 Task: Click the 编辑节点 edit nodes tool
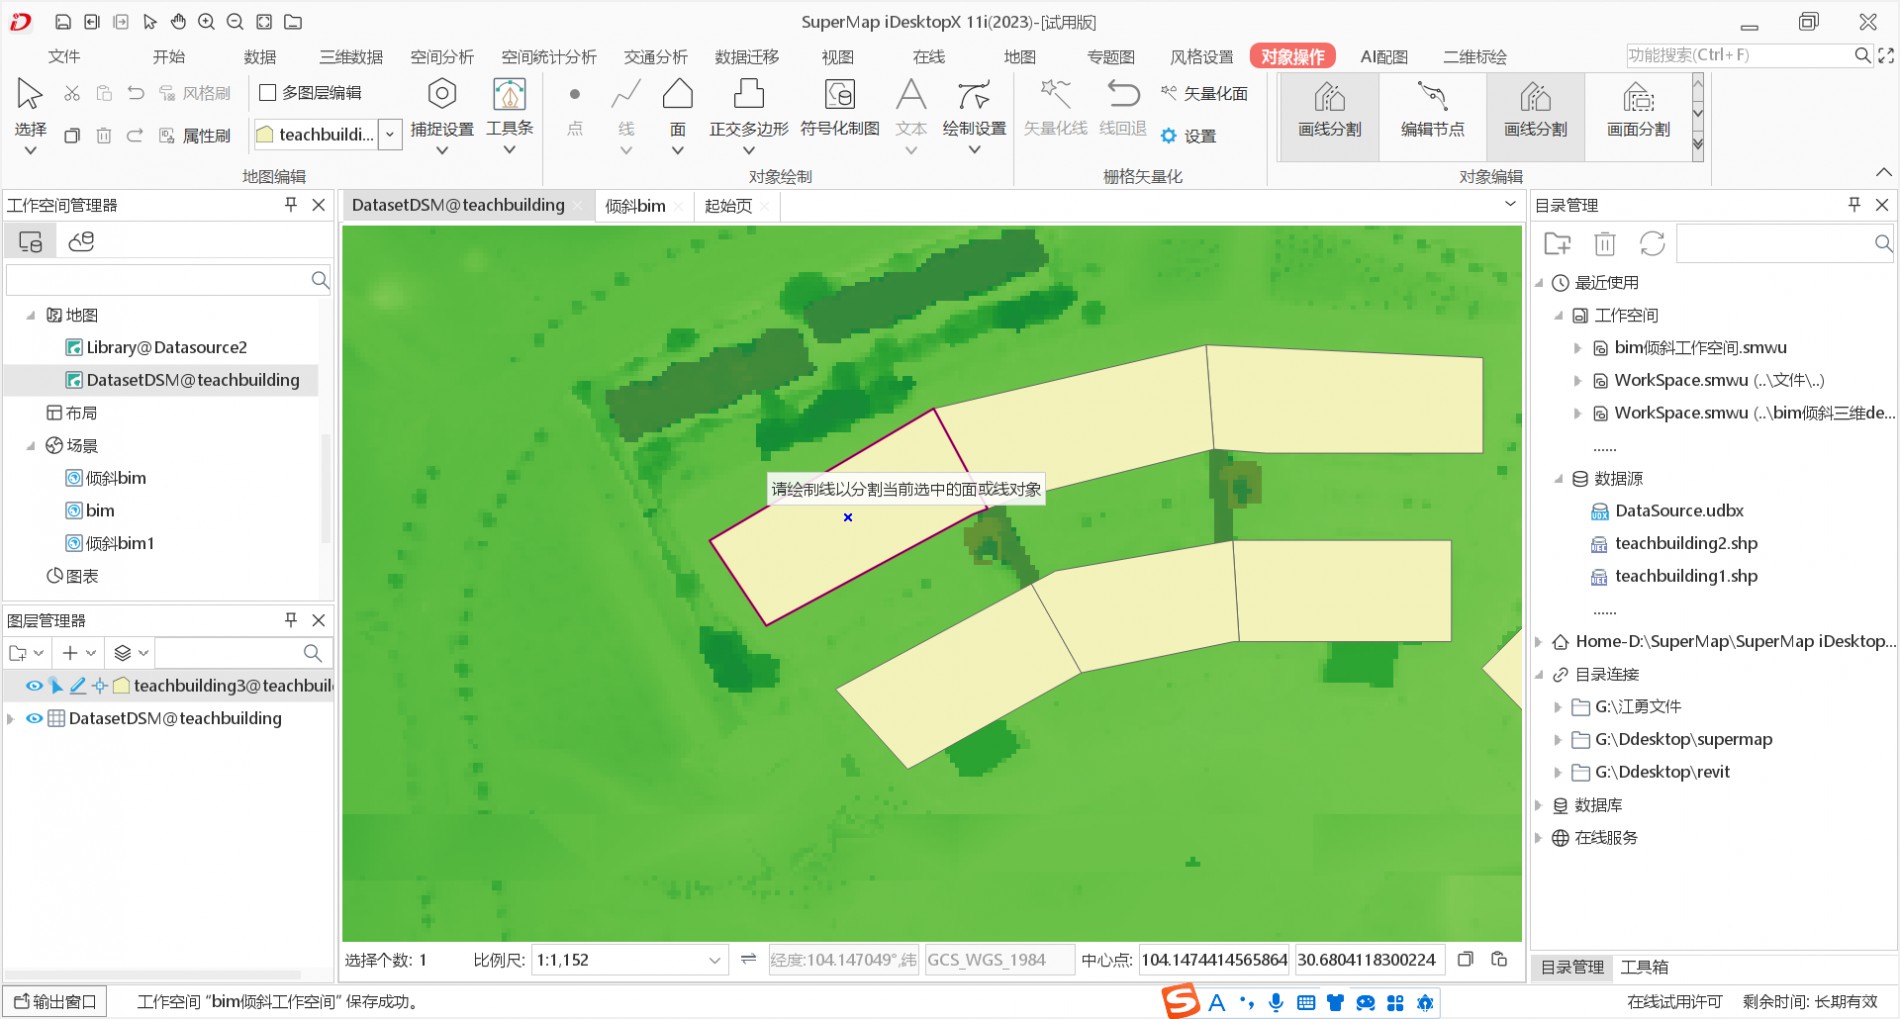click(1432, 112)
